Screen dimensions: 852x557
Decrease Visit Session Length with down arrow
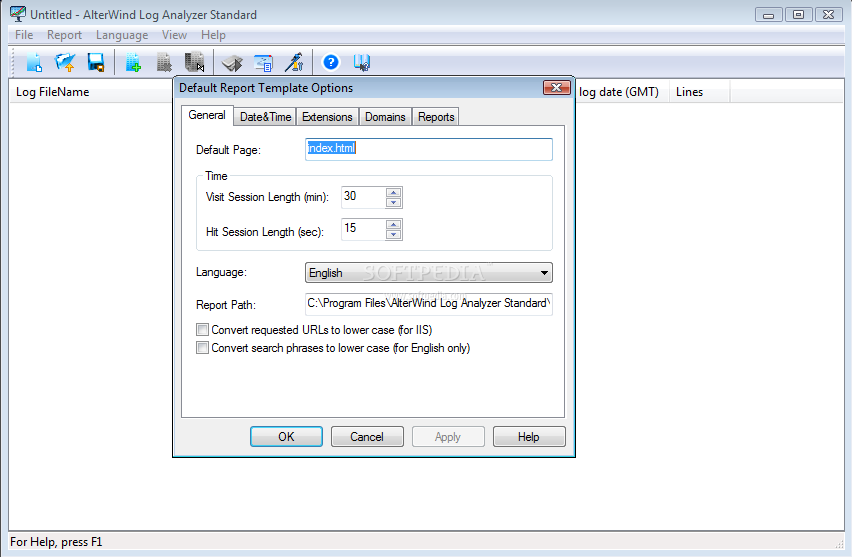tap(393, 203)
